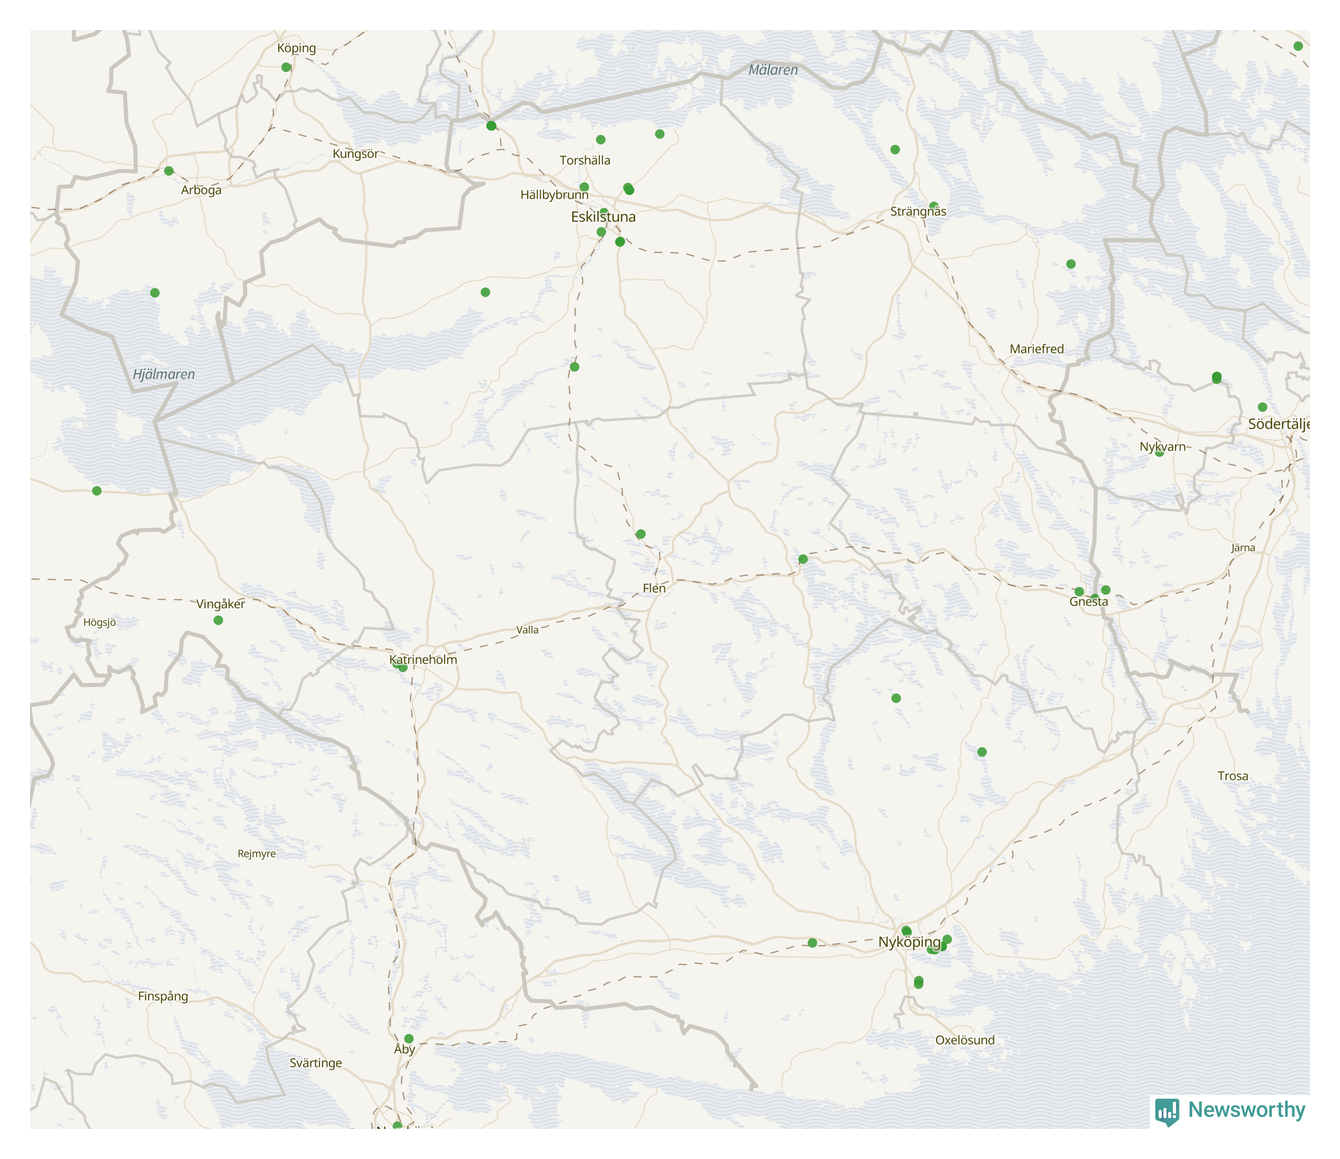Click the Gnesta town label
Image resolution: width=1340 pixels, height=1159 pixels.
[1089, 602]
